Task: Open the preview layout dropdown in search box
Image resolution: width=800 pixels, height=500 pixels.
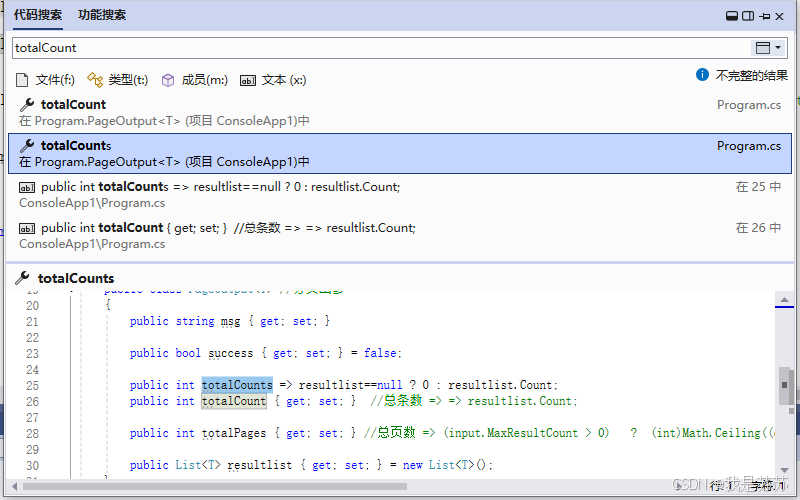Action: click(x=768, y=48)
